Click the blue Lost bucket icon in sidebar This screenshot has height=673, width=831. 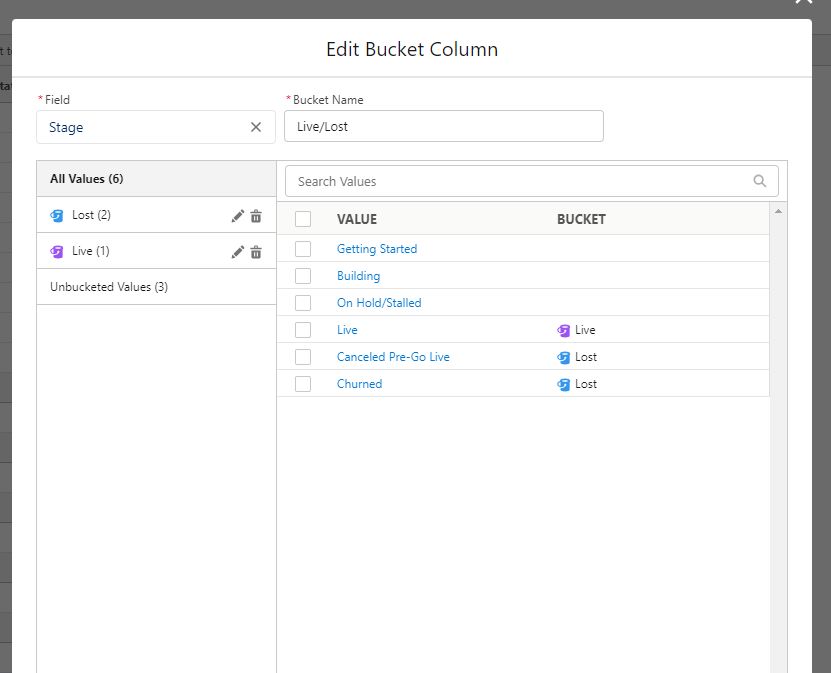pos(57,215)
